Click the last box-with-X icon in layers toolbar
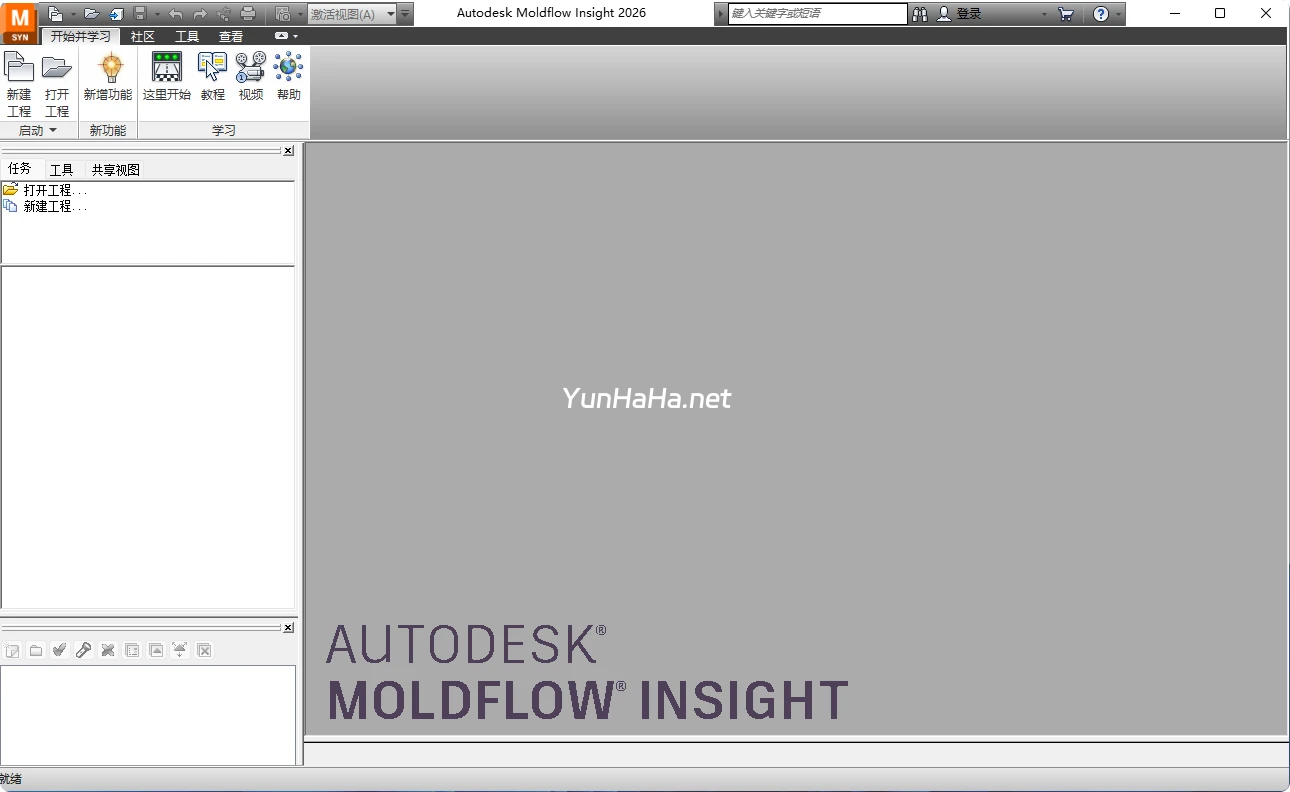The height and width of the screenshot is (792, 1290). click(x=204, y=650)
